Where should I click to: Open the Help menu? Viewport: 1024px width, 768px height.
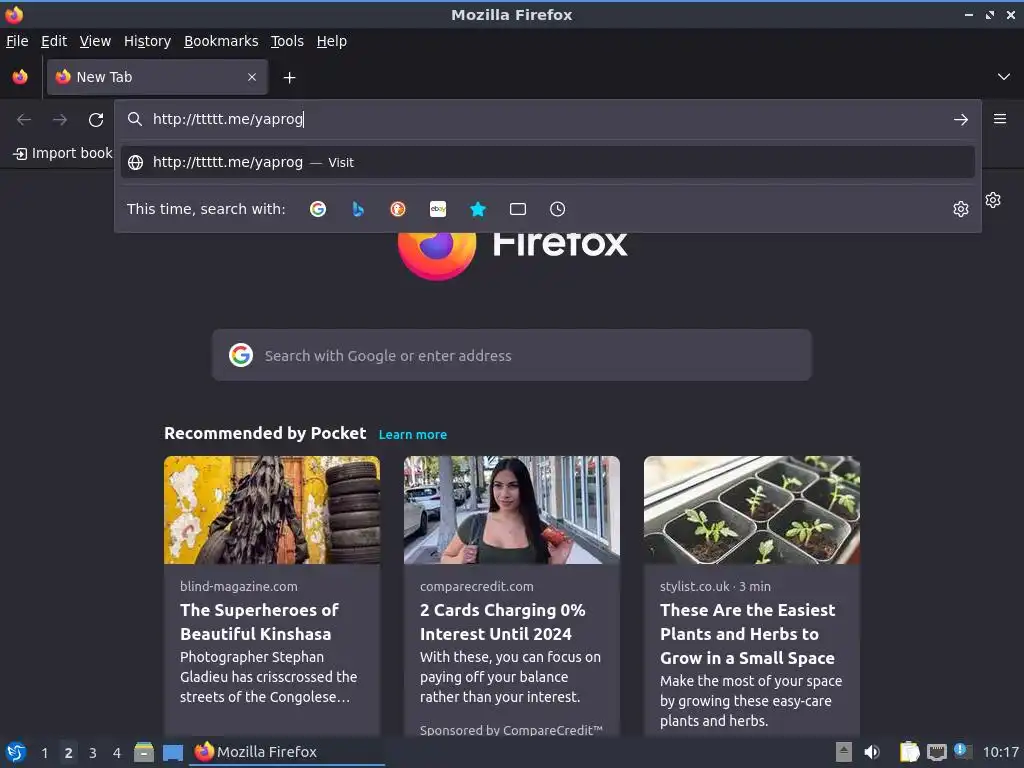[332, 41]
